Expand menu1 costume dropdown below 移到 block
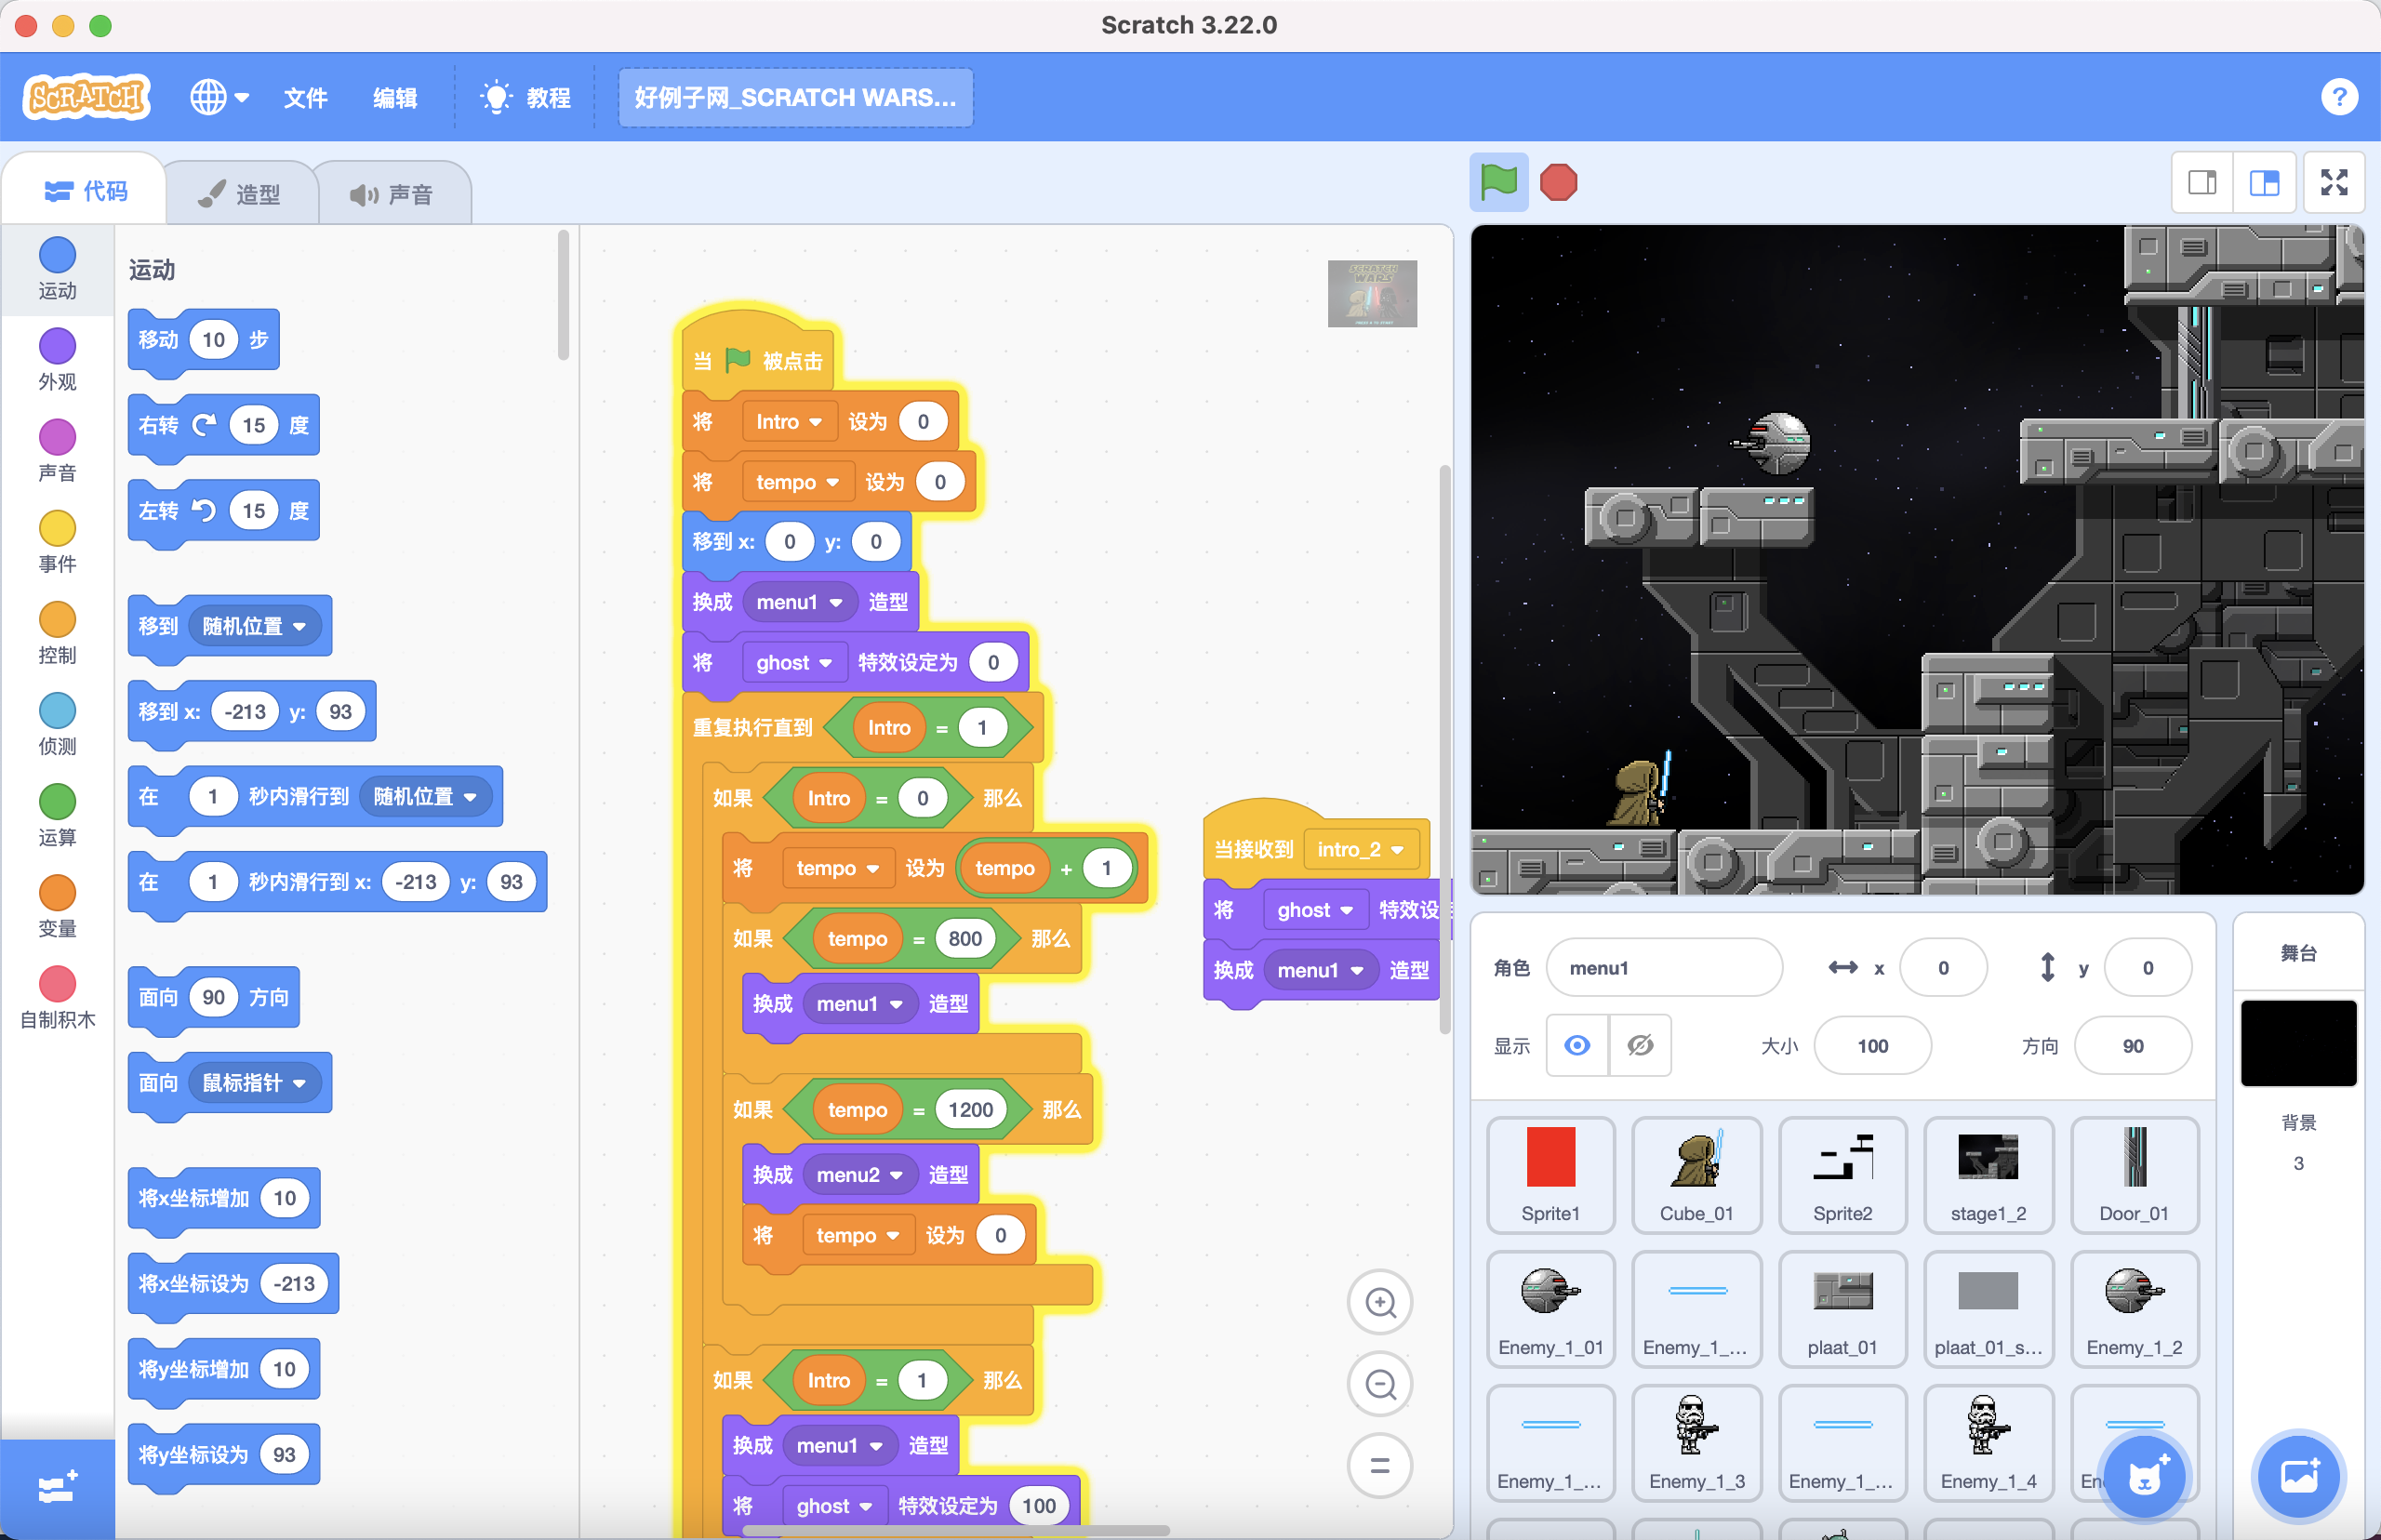Screen dimensions: 2381x1540 click(x=800, y=602)
